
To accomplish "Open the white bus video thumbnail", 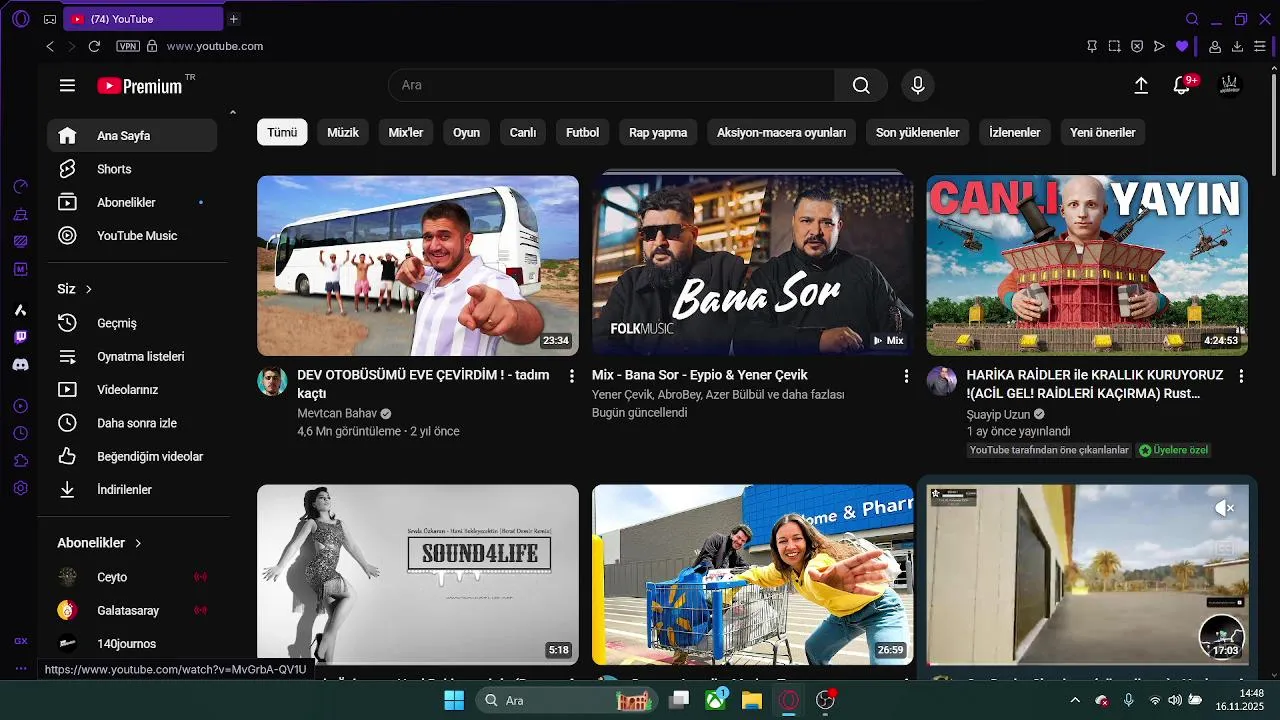I will (x=418, y=265).
